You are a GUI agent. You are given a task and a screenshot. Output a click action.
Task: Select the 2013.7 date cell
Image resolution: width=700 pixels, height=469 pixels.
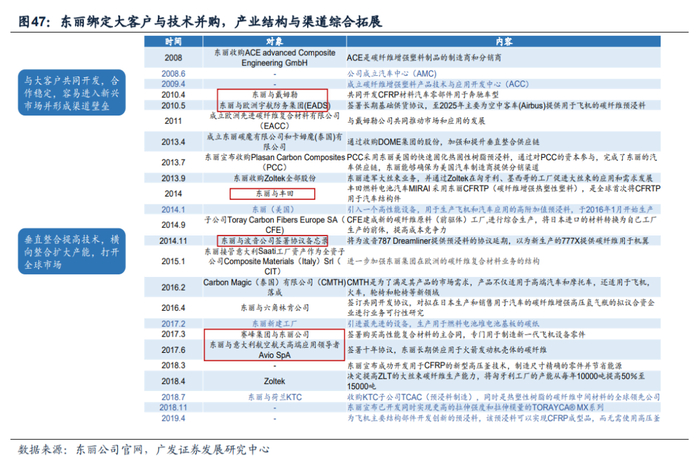pyautogui.click(x=173, y=162)
